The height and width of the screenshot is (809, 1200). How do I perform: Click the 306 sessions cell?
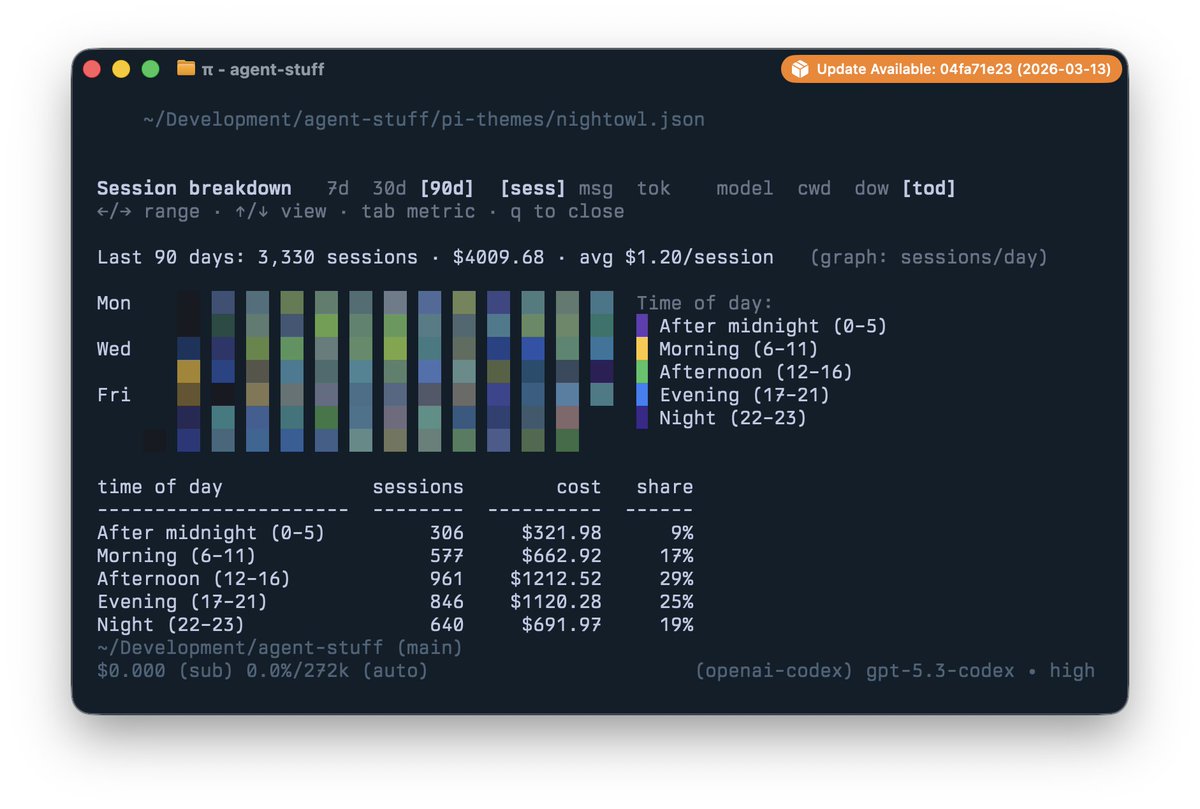pos(447,533)
